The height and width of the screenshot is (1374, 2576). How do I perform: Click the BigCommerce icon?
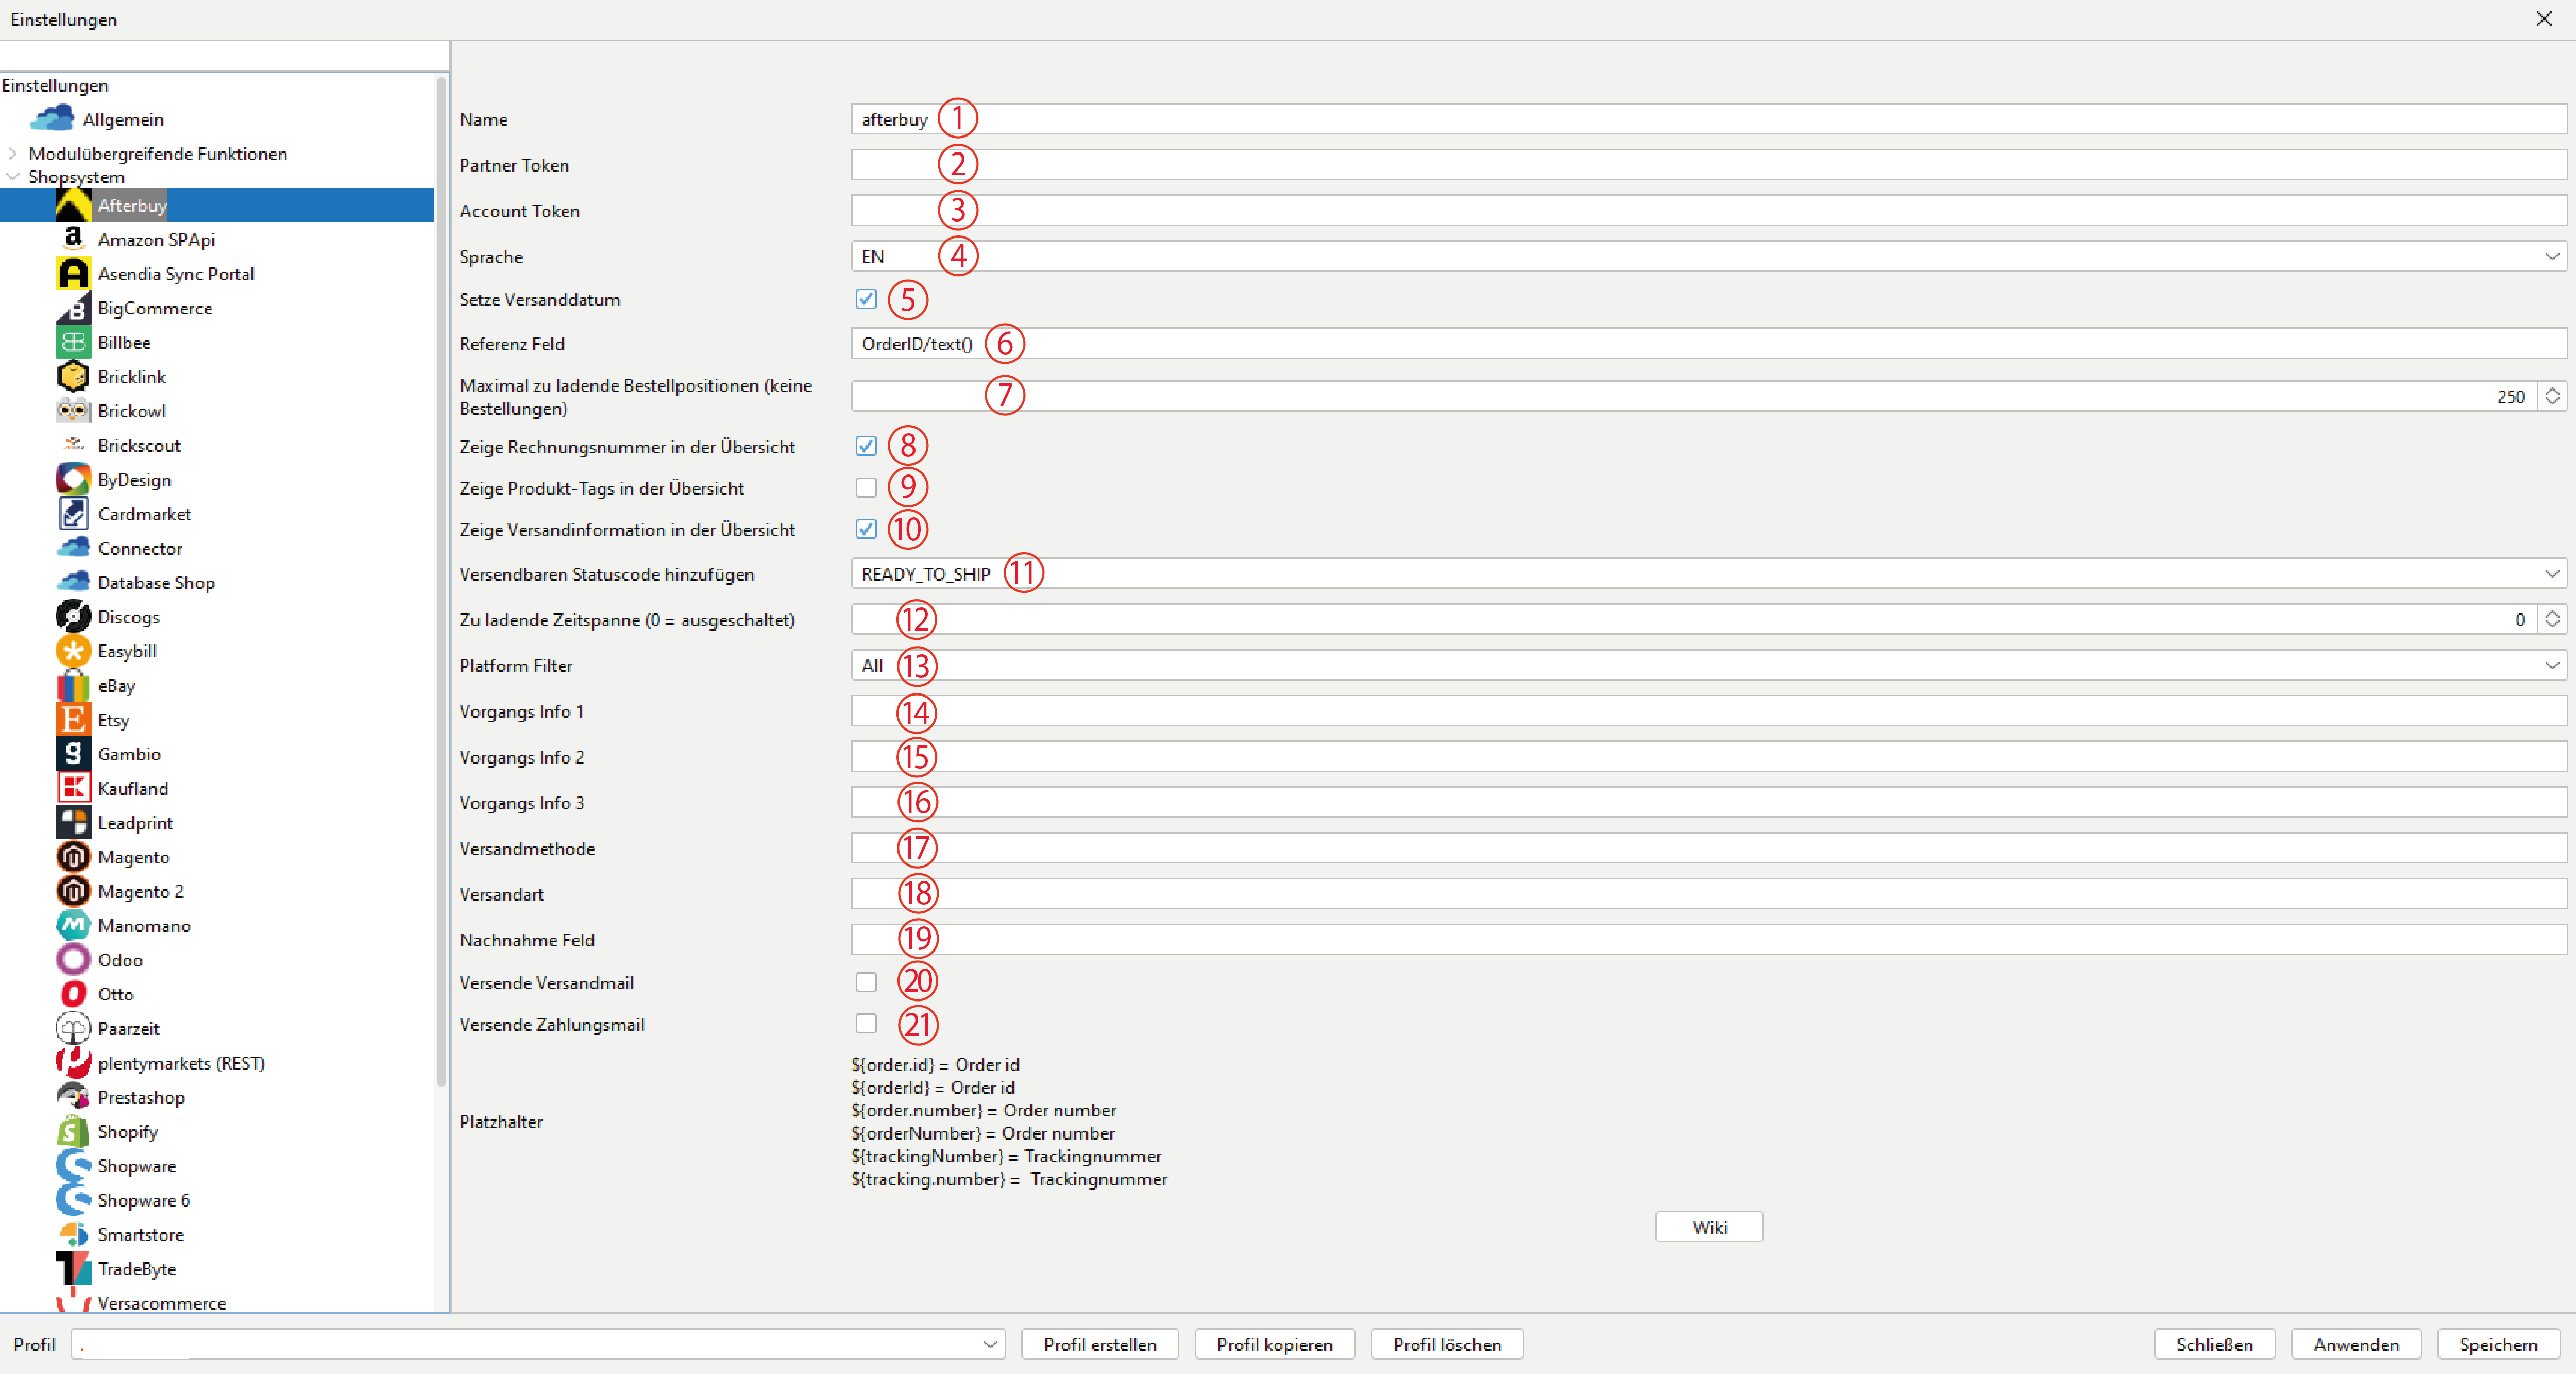click(x=73, y=308)
